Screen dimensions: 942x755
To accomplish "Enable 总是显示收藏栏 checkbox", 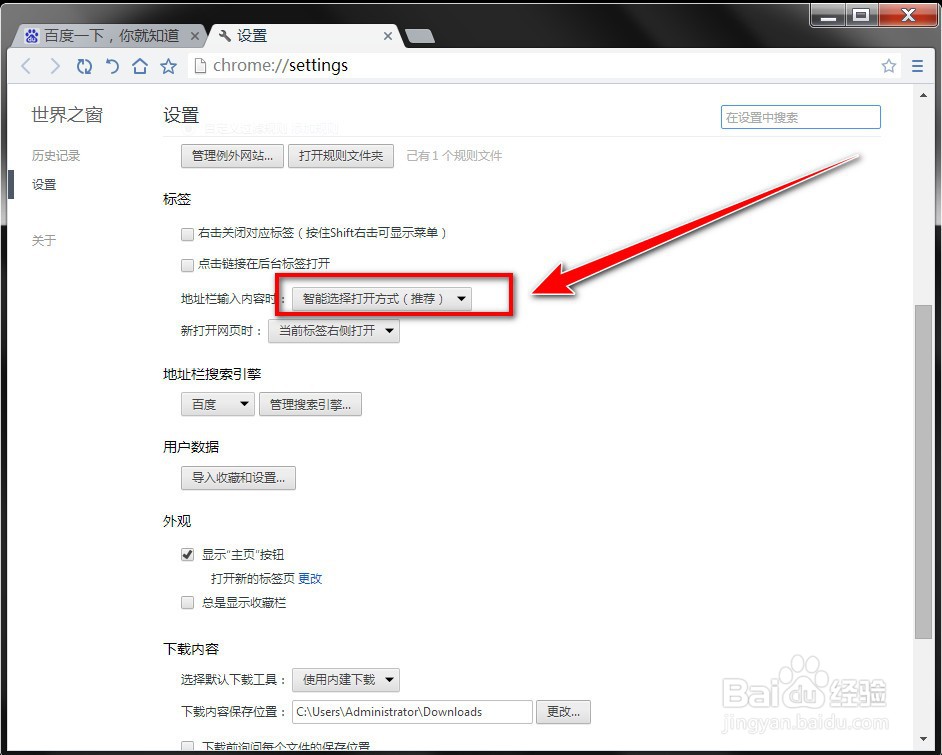I will coord(187,602).
